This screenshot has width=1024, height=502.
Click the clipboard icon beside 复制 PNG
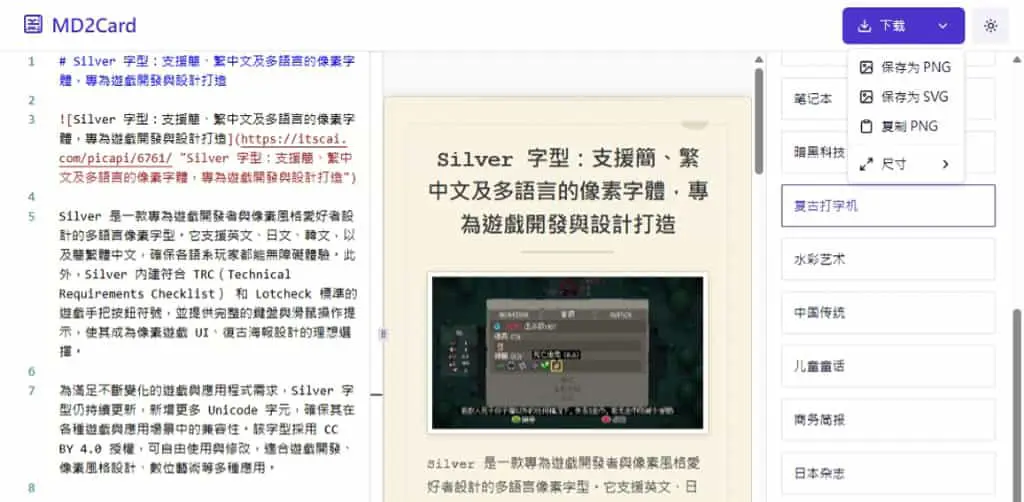(x=866, y=126)
